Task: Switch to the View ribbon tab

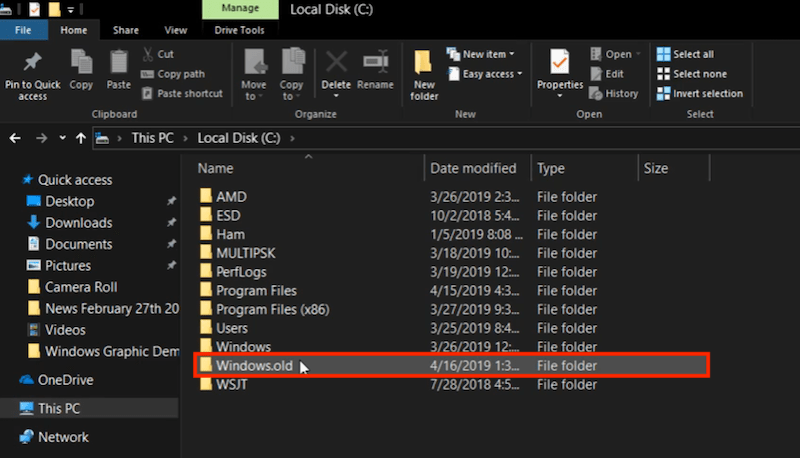Action: click(176, 30)
